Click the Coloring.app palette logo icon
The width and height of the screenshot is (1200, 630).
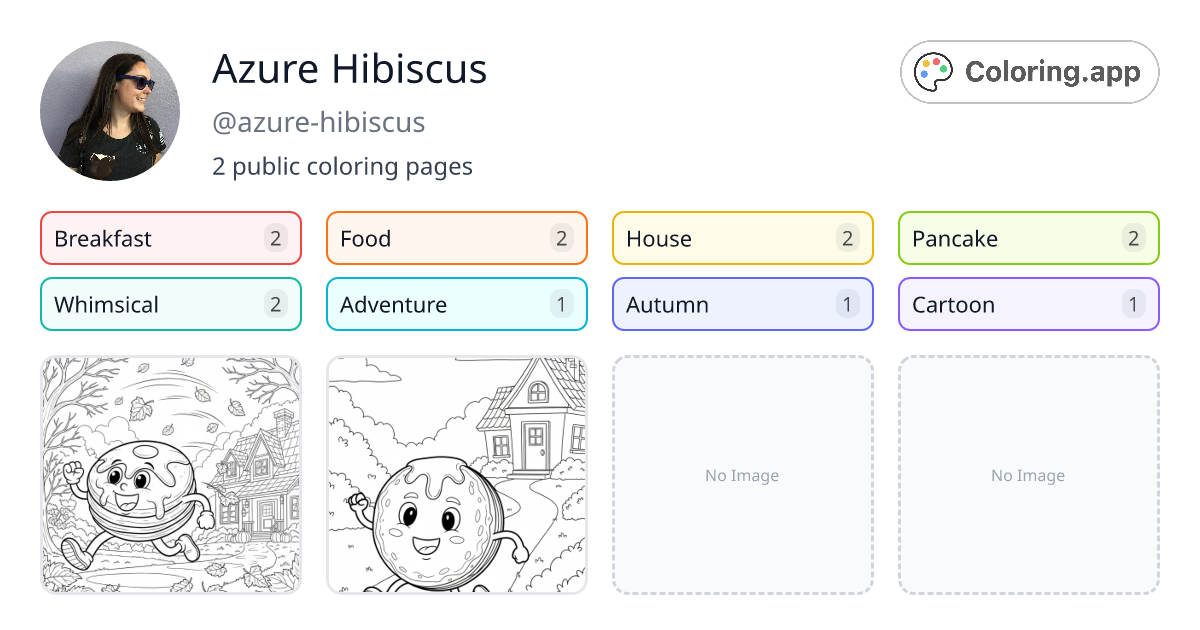pyautogui.click(x=933, y=71)
